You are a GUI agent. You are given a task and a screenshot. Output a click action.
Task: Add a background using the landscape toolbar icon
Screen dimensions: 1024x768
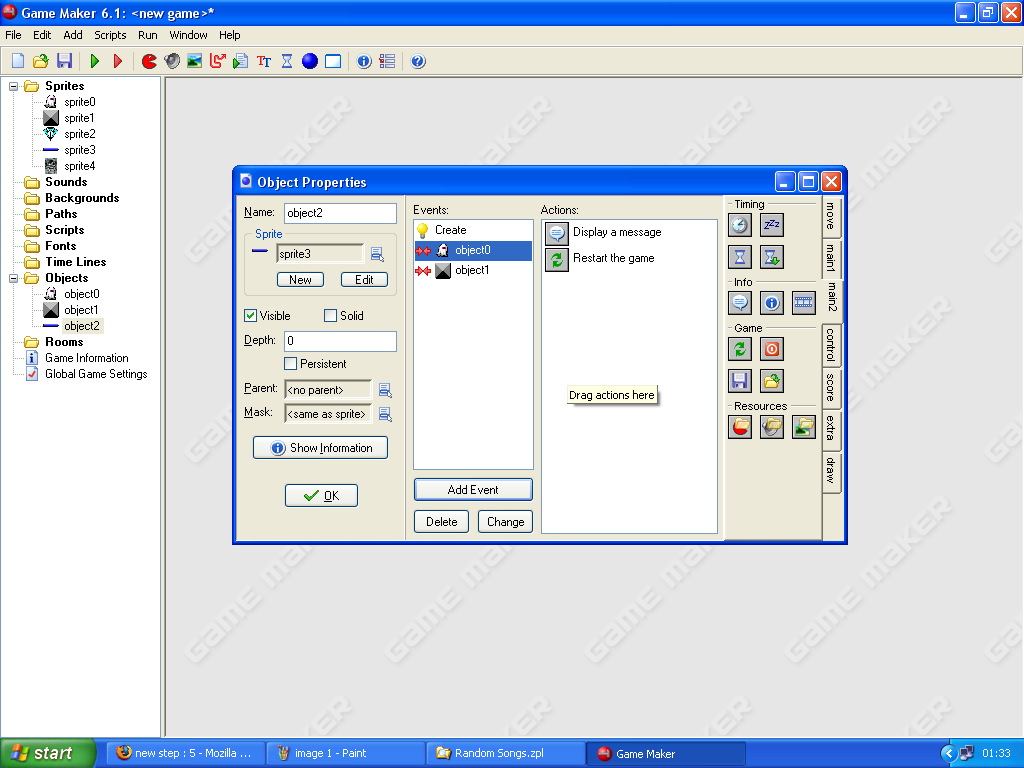point(195,61)
